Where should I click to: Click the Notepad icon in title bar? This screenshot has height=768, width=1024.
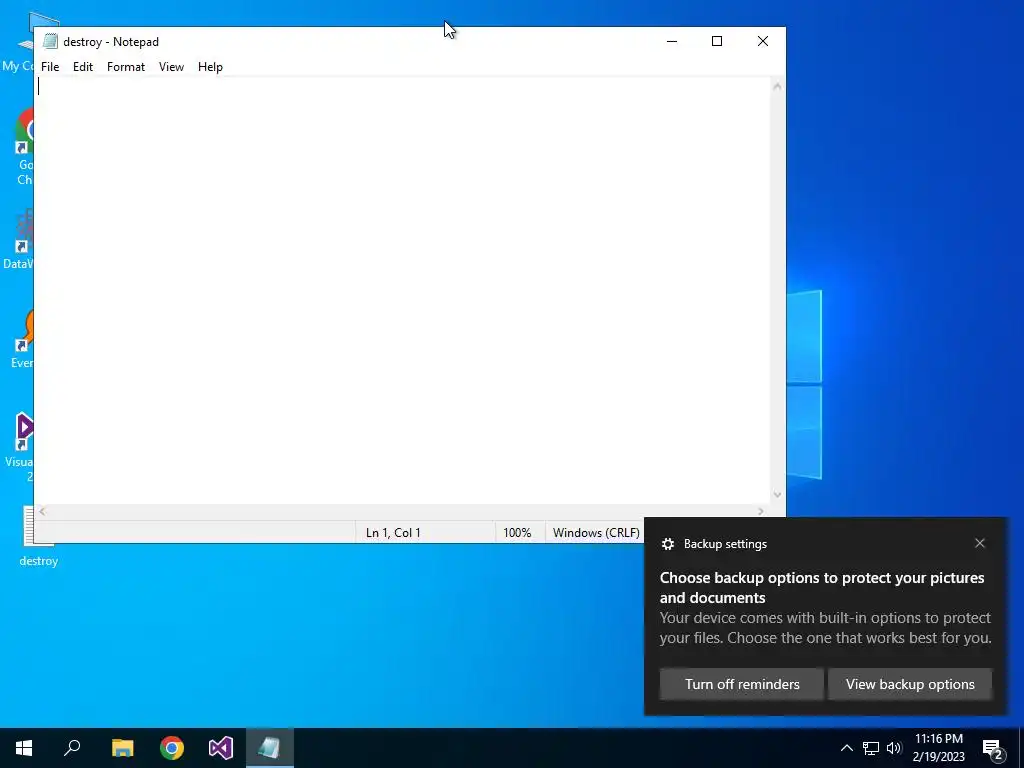(x=50, y=41)
